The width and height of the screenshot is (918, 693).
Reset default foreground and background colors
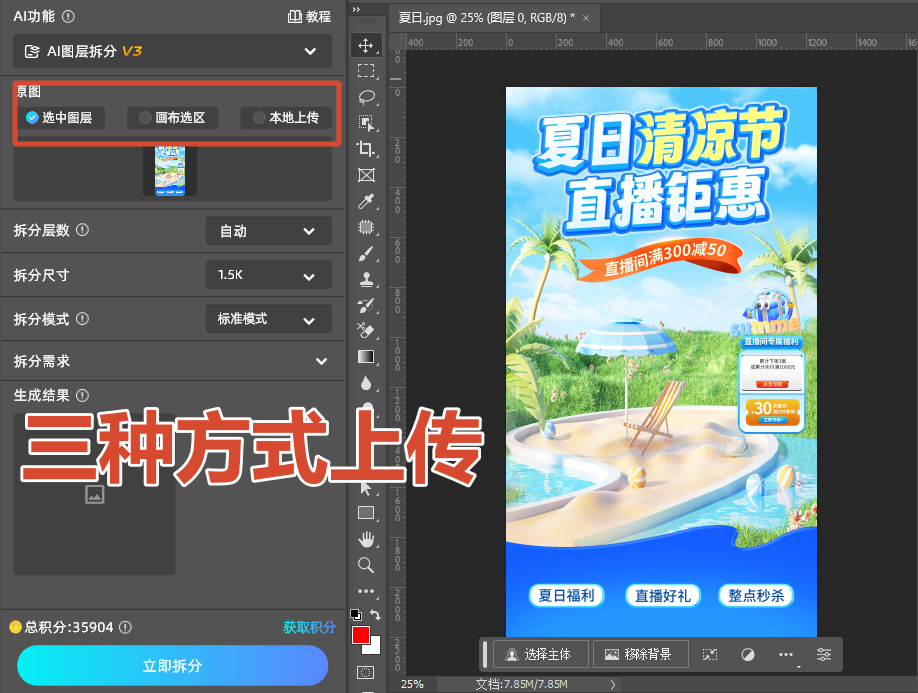coord(355,615)
